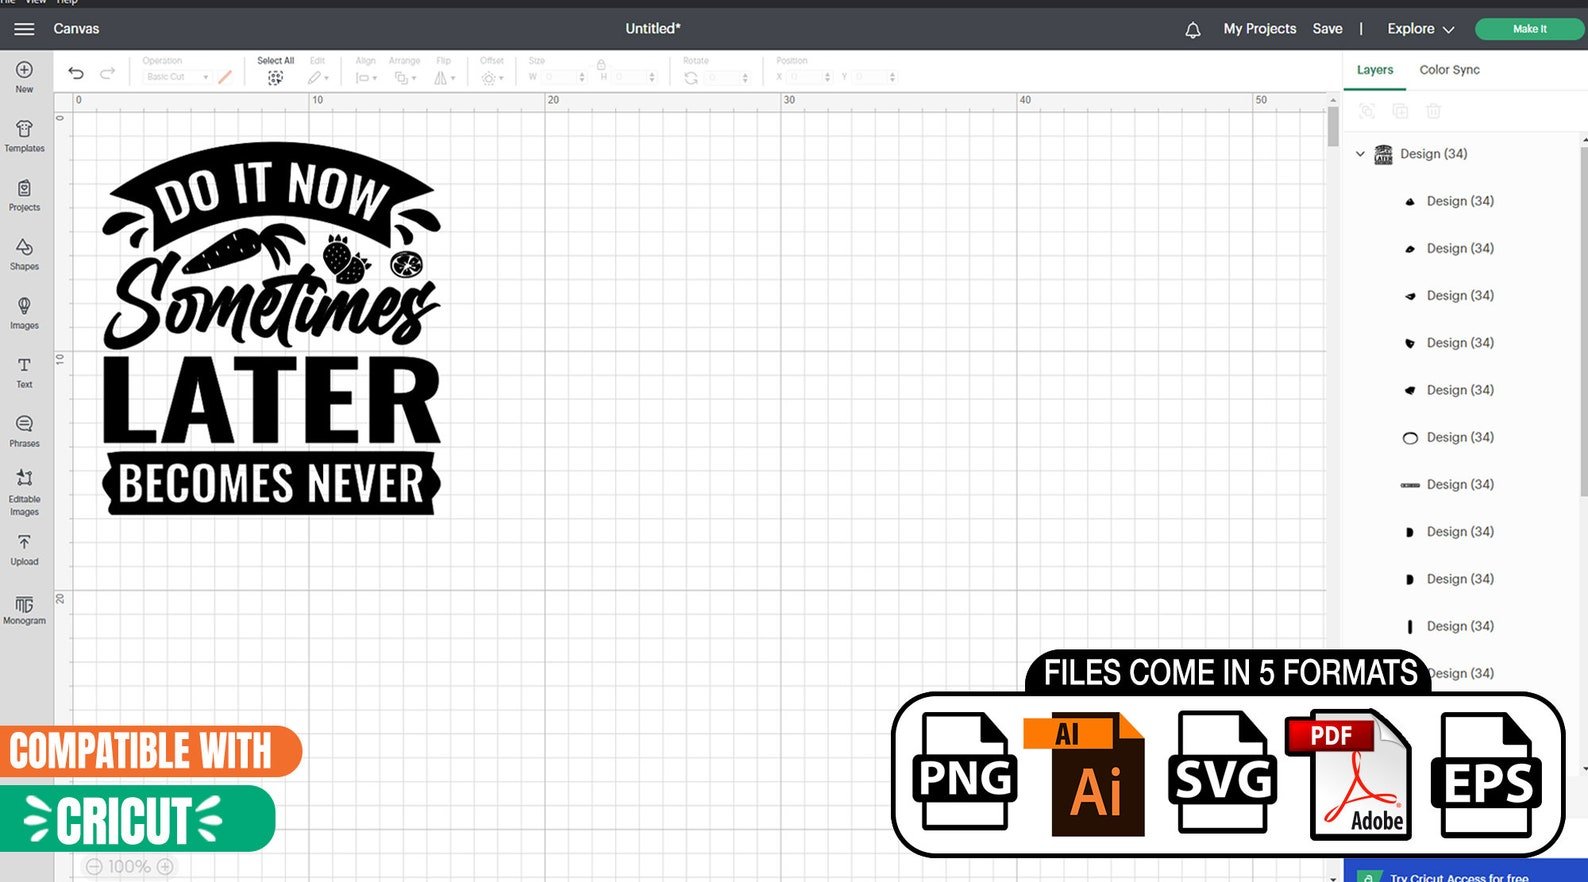Open the Arrange dropdown

tap(405, 77)
